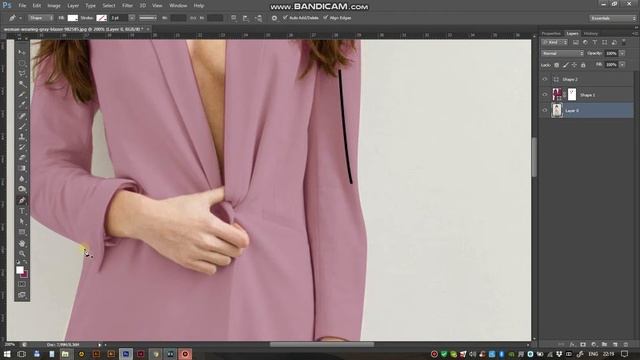Hide the Layer 0 layer
Image resolution: width=640 pixels, height=360 pixels.
coord(545,110)
